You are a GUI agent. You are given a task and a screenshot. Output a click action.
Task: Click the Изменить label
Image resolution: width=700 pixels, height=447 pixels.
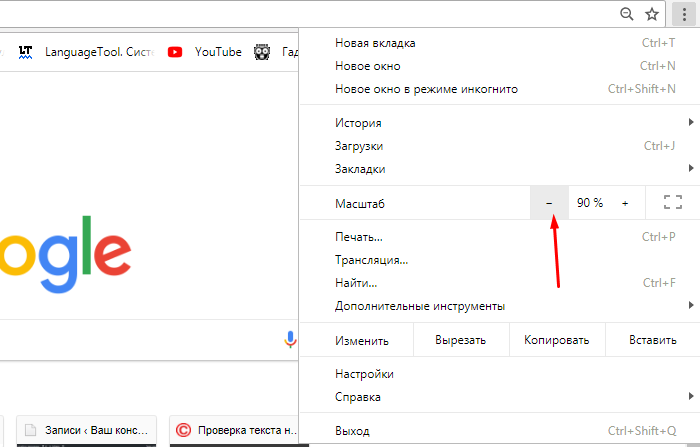point(362,341)
